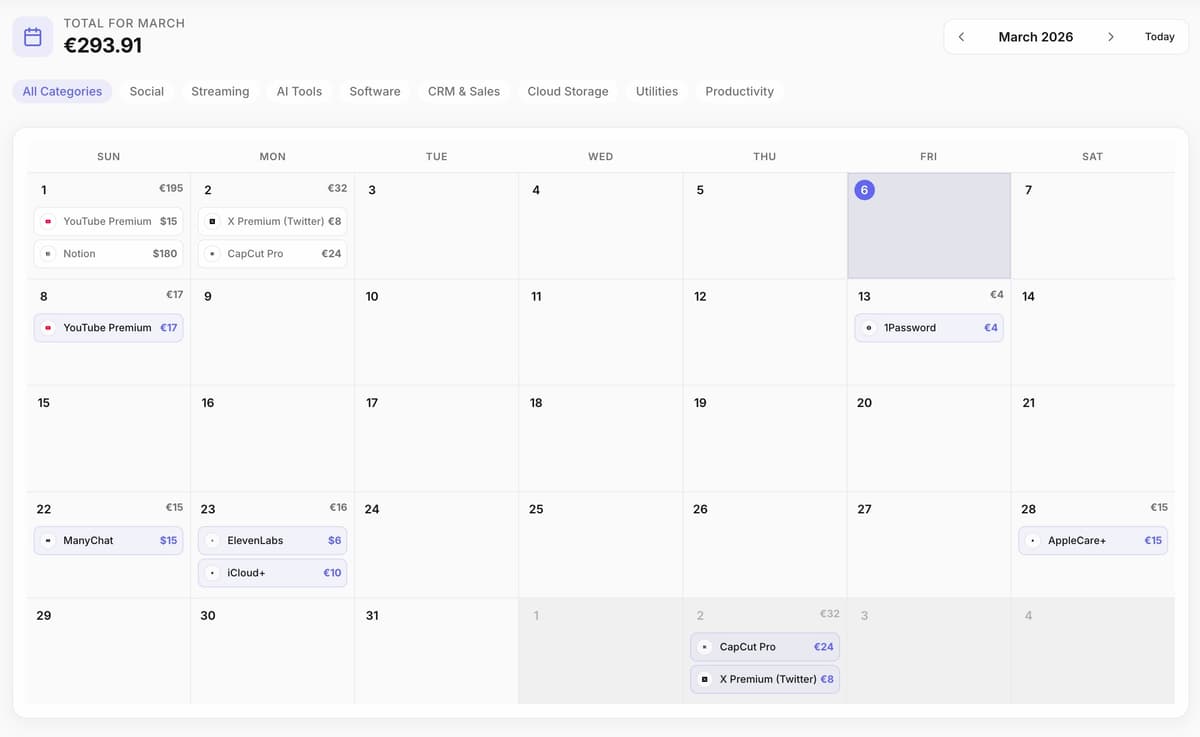This screenshot has height=737, width=1200.
Task: Switch to the Cloud Storage category
Action: tap(567, 91)
